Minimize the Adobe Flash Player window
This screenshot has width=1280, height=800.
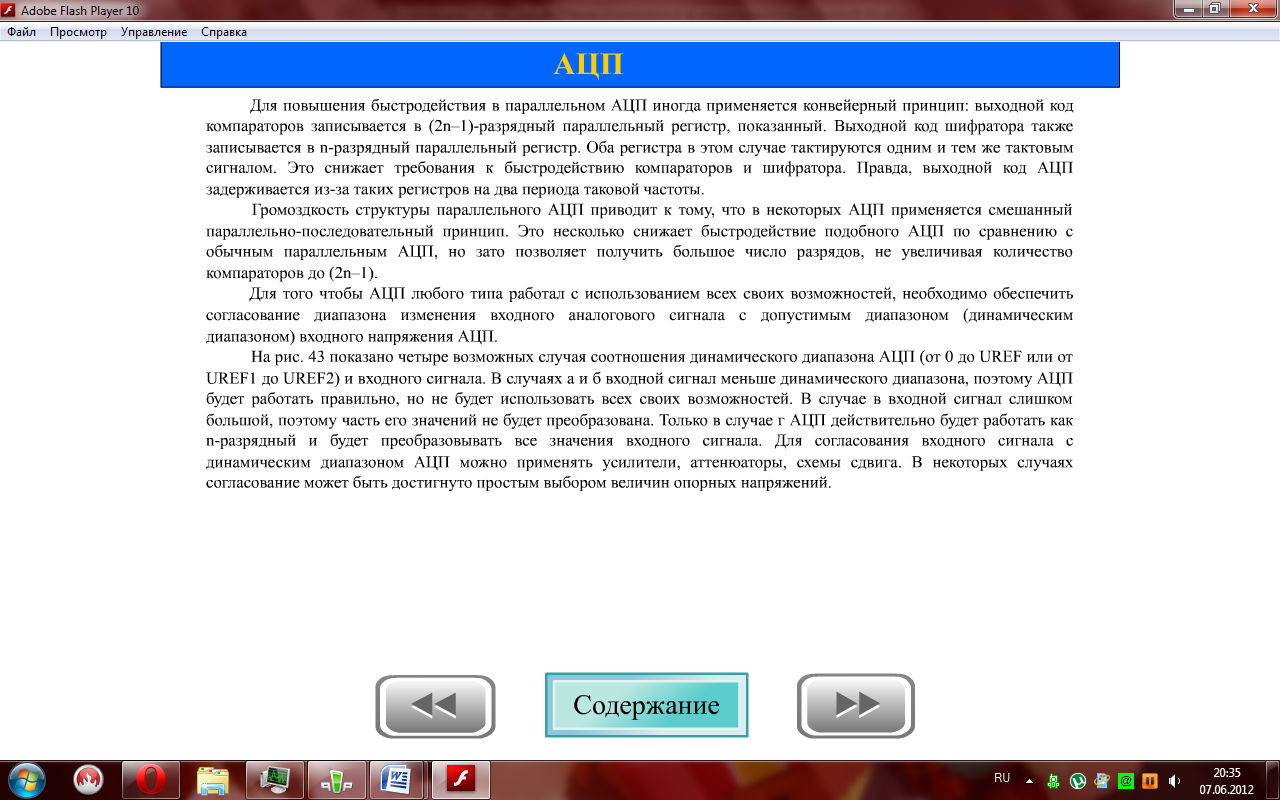point(1187,8)
